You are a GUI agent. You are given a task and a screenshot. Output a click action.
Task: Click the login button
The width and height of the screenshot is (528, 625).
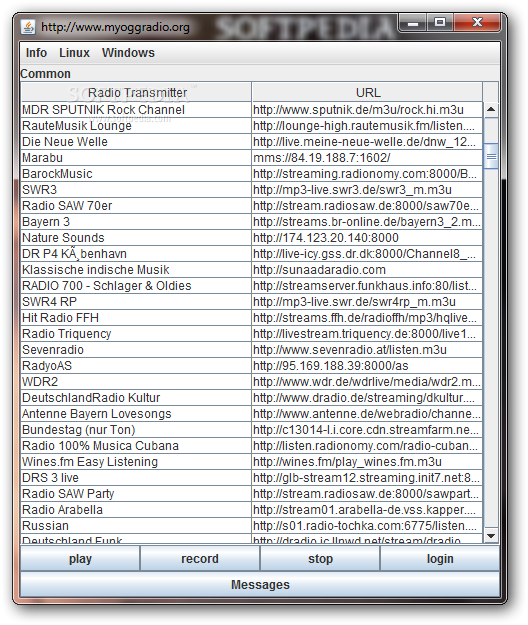pyautogui.click(x=440, y=558)
